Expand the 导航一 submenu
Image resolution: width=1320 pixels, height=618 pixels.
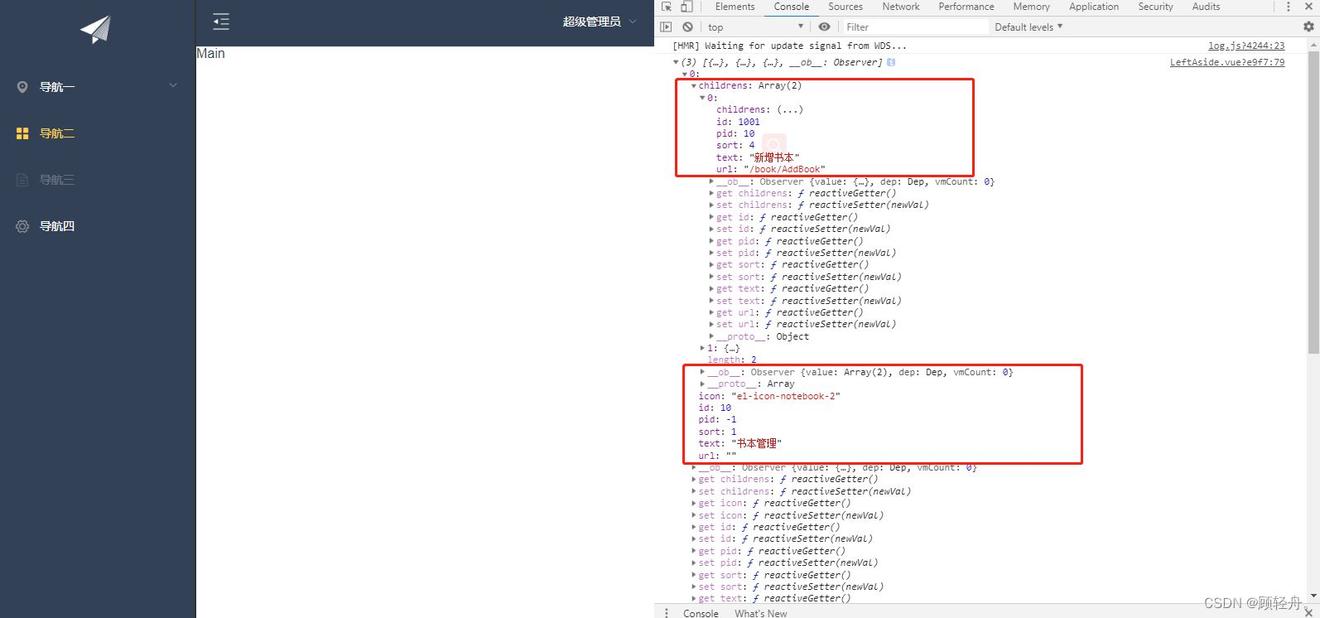tap(97, 87)
